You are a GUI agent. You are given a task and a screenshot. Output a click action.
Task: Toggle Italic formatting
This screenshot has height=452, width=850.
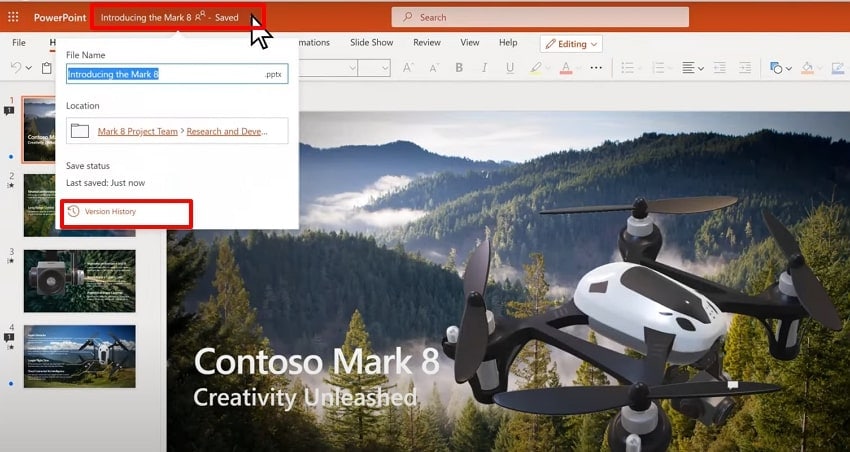tap(484, 68)
